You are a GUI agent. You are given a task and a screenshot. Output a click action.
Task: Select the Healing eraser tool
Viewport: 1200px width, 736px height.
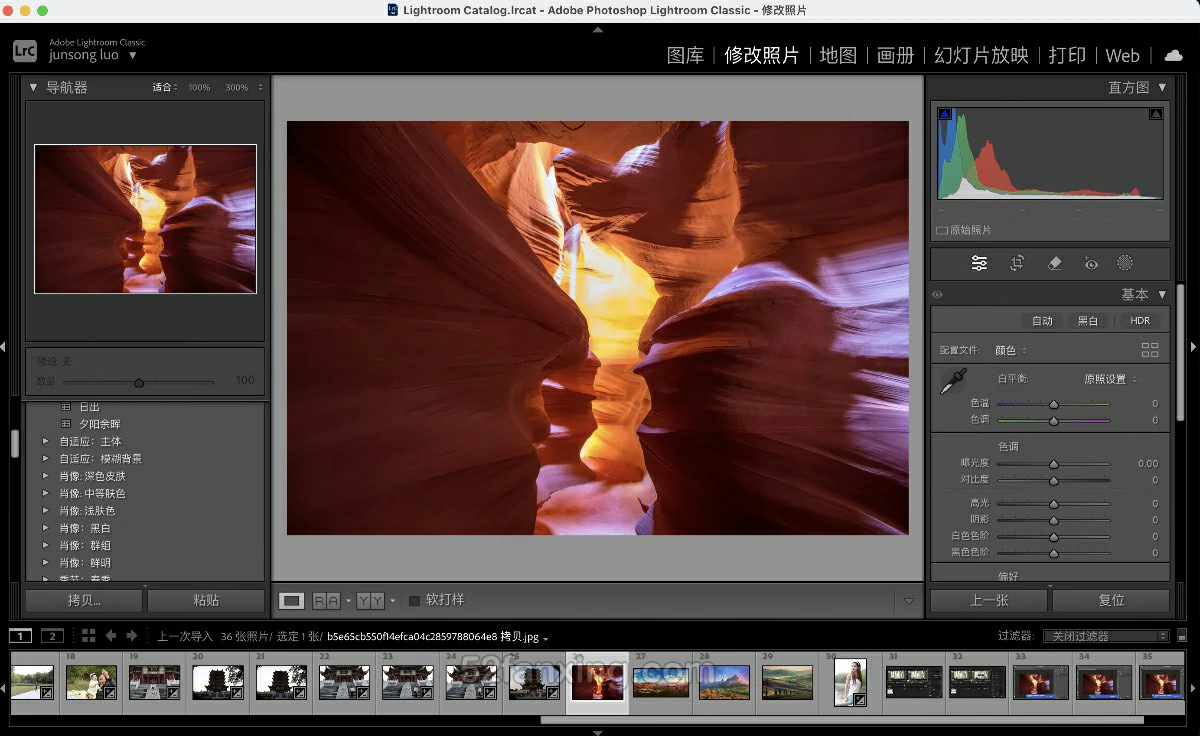(x=1054, y=263)
